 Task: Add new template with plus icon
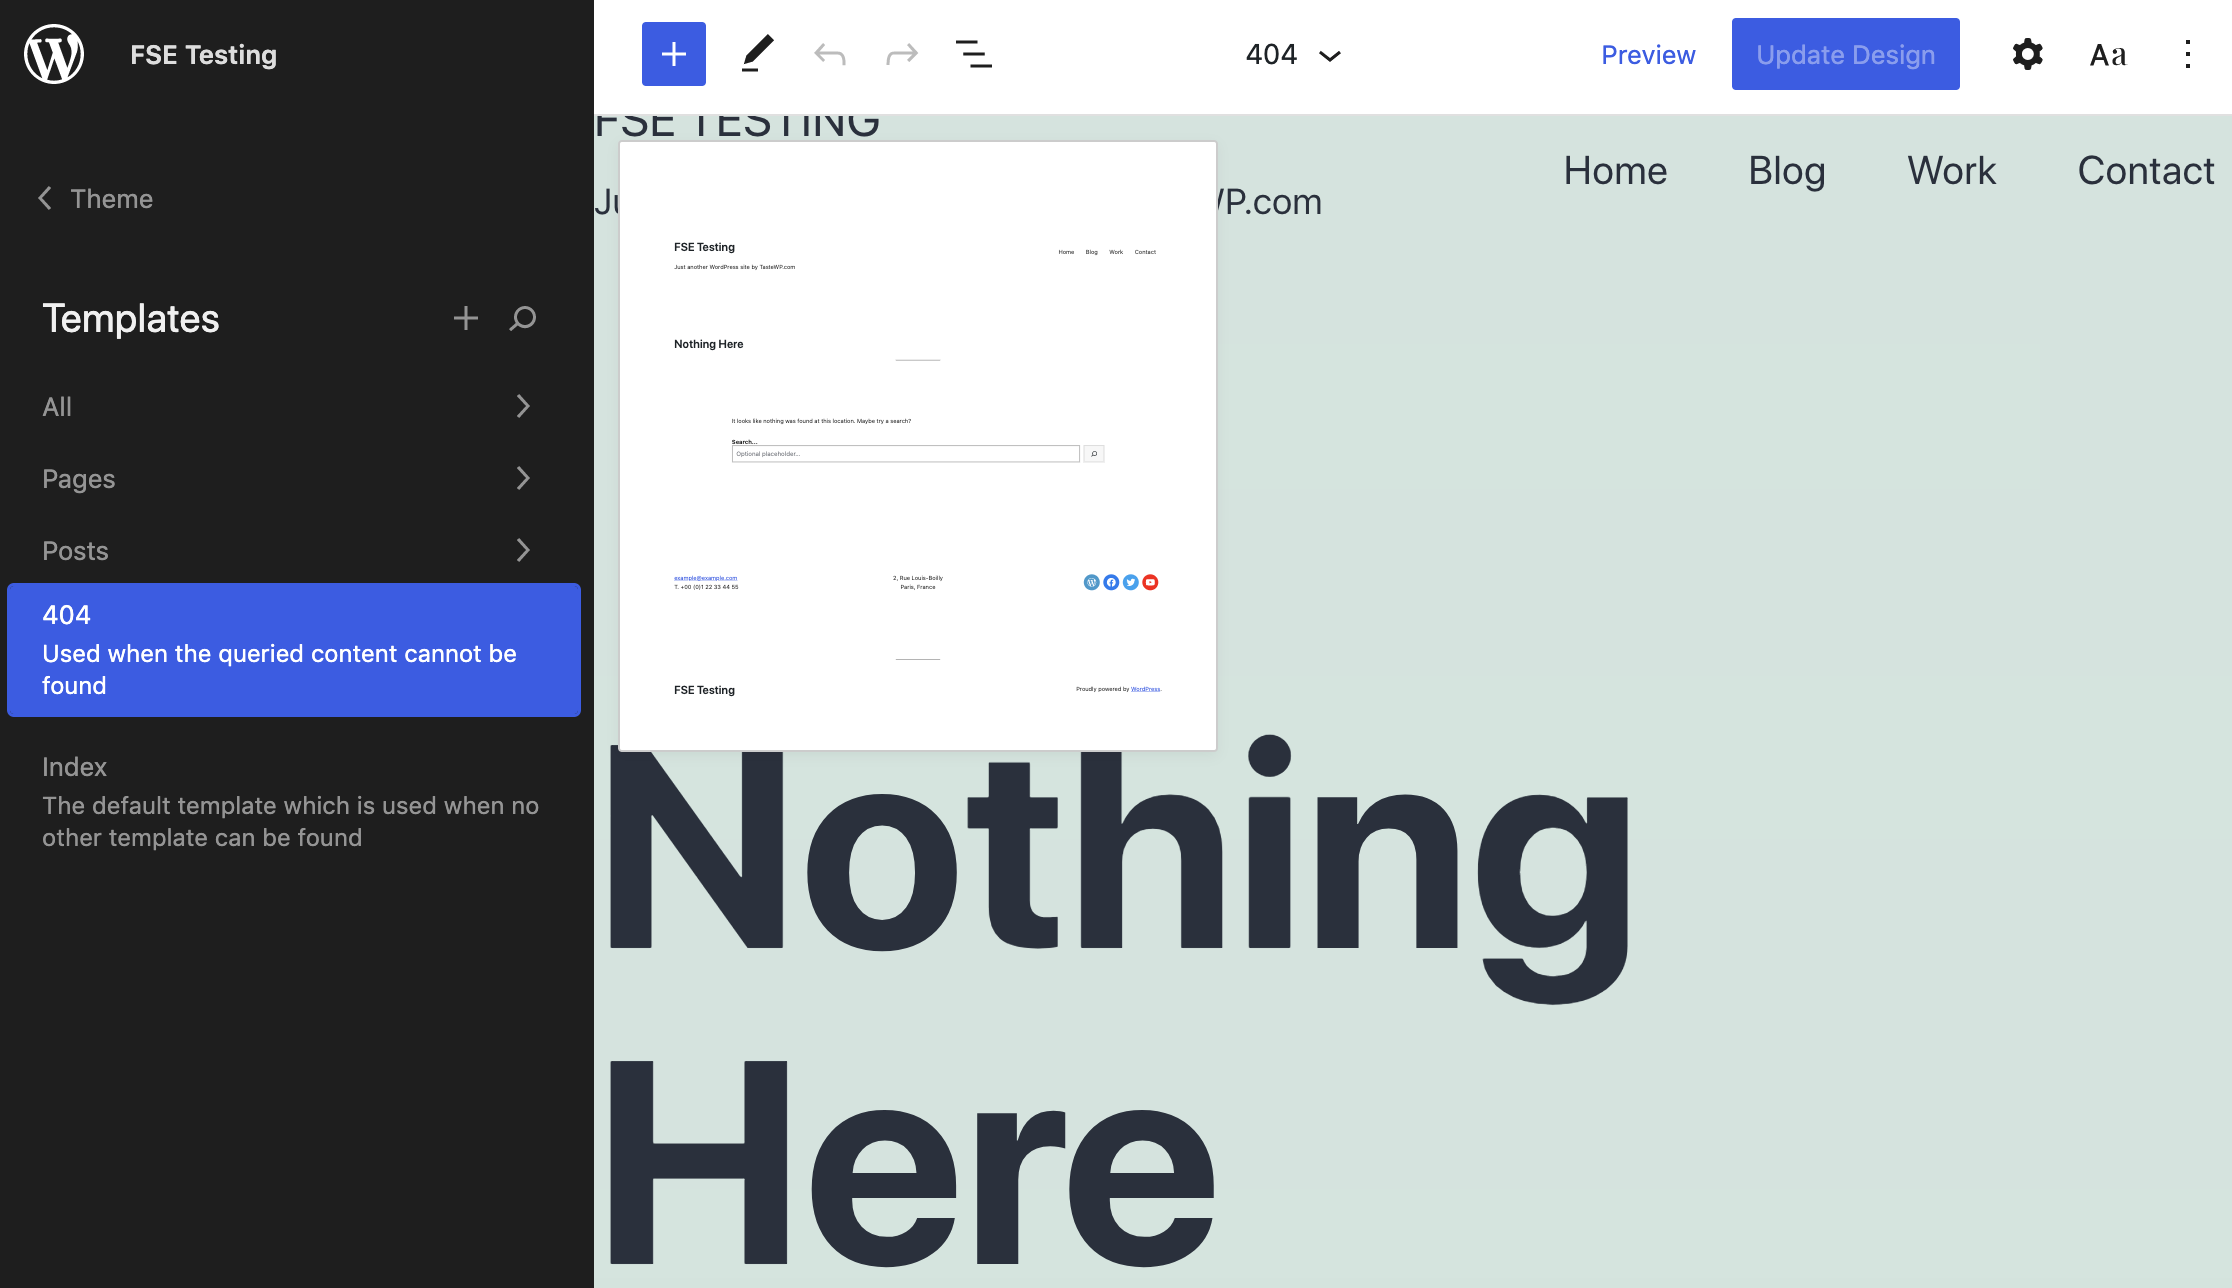[x=465, y=318]
